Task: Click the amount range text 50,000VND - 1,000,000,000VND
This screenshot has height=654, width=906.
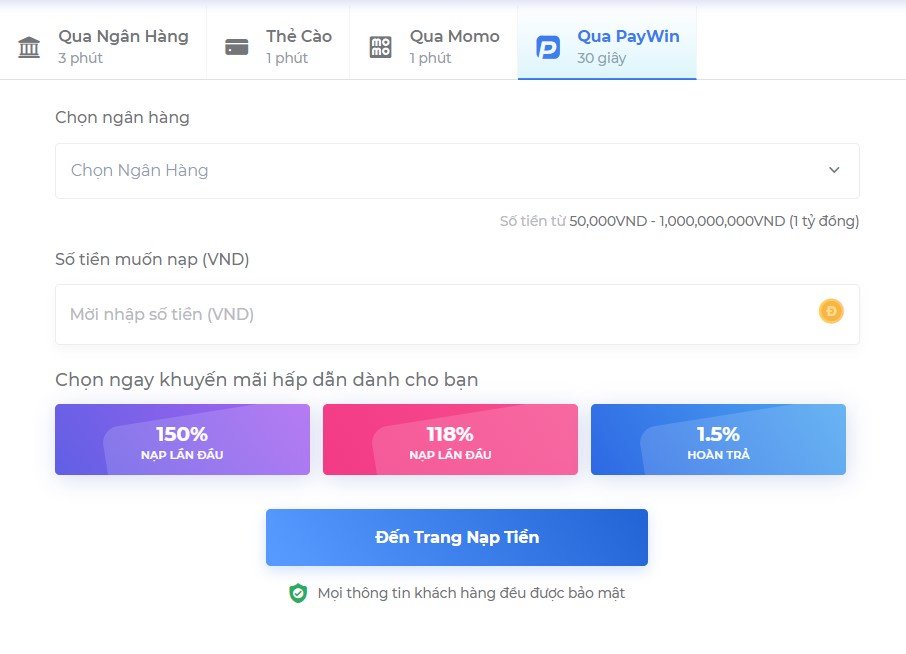Action: click(677, 221)
